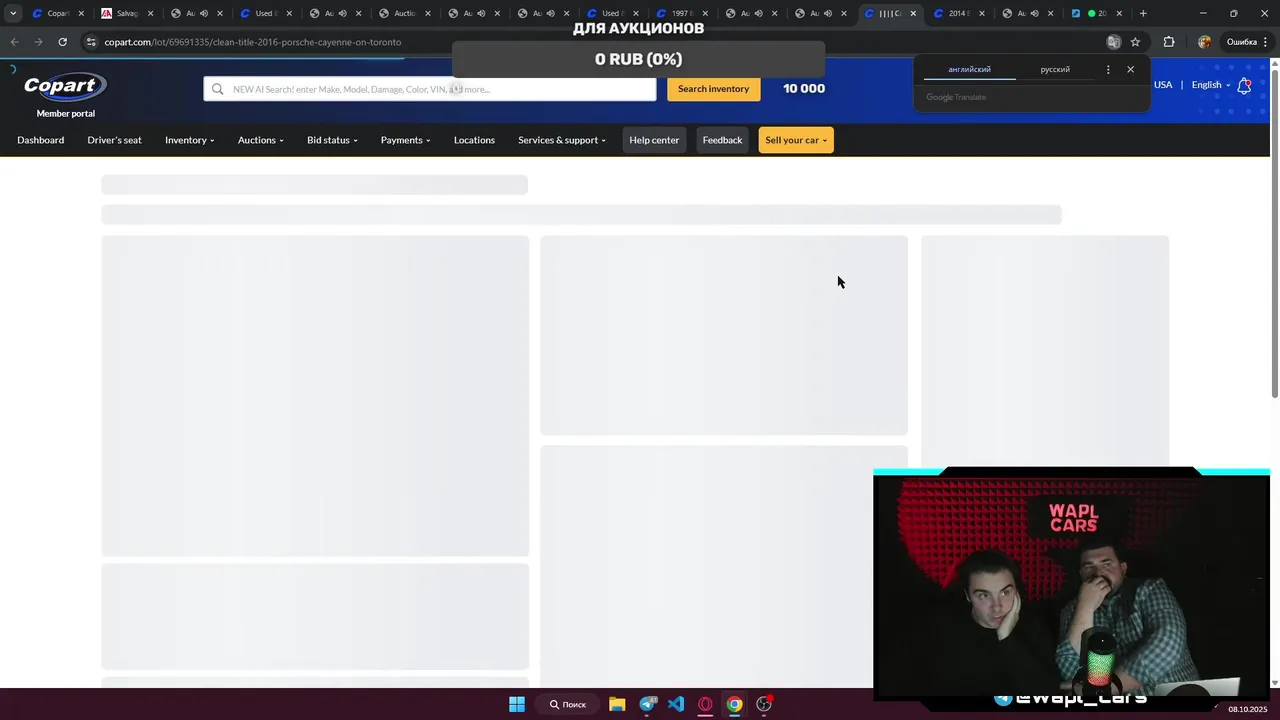Open the Sell your car dropdown
1280x720 pixels.
coord(796,140)
